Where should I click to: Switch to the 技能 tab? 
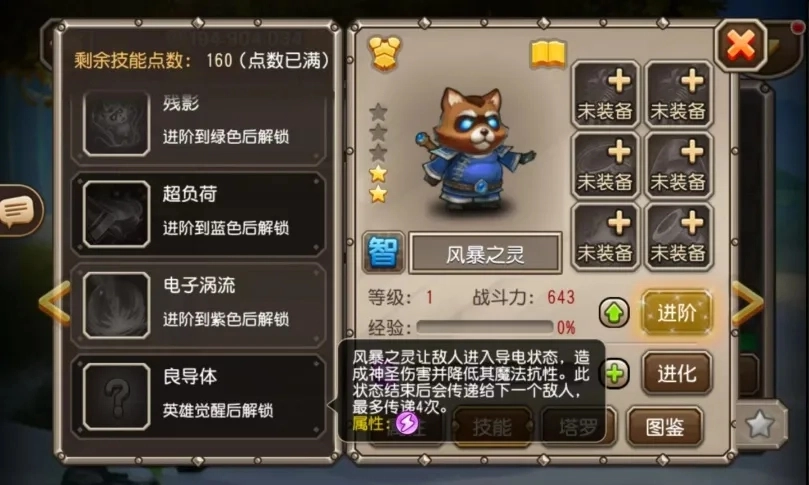tap(492, 426)
